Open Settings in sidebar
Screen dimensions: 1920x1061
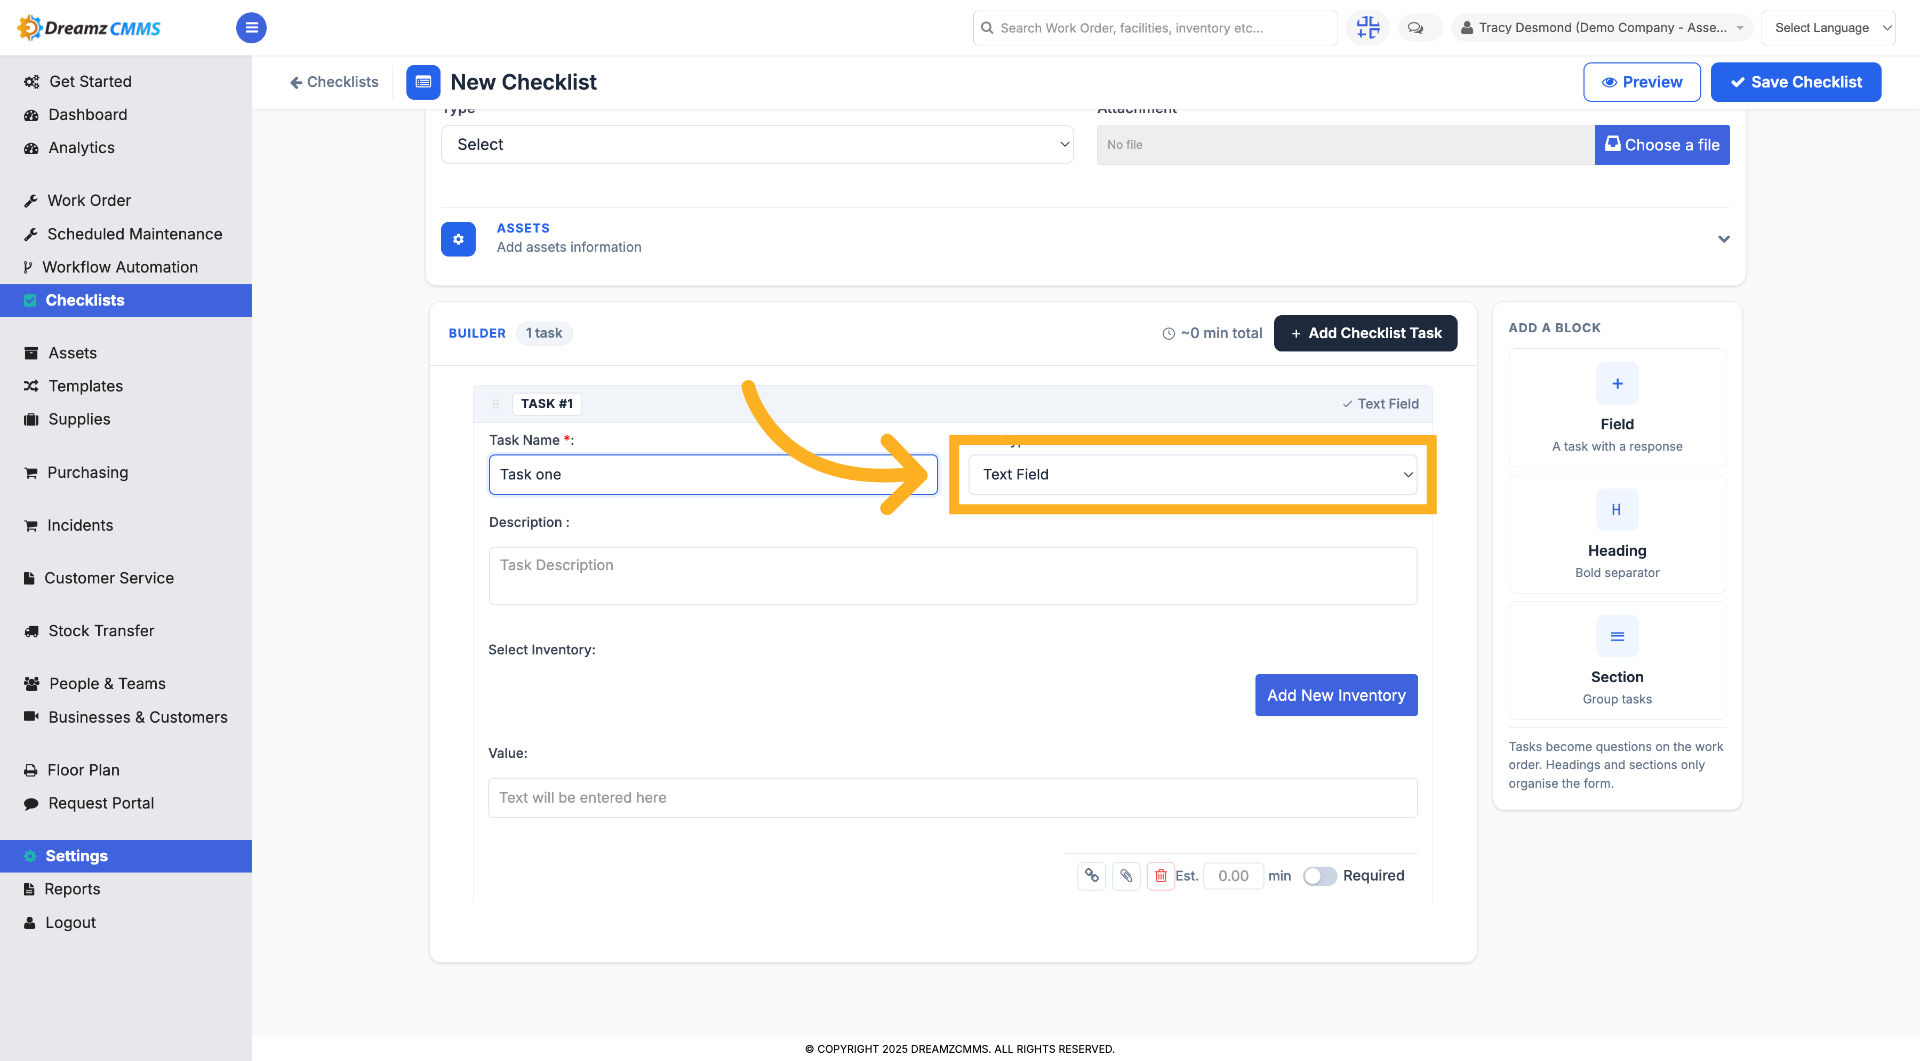point(126,856)
